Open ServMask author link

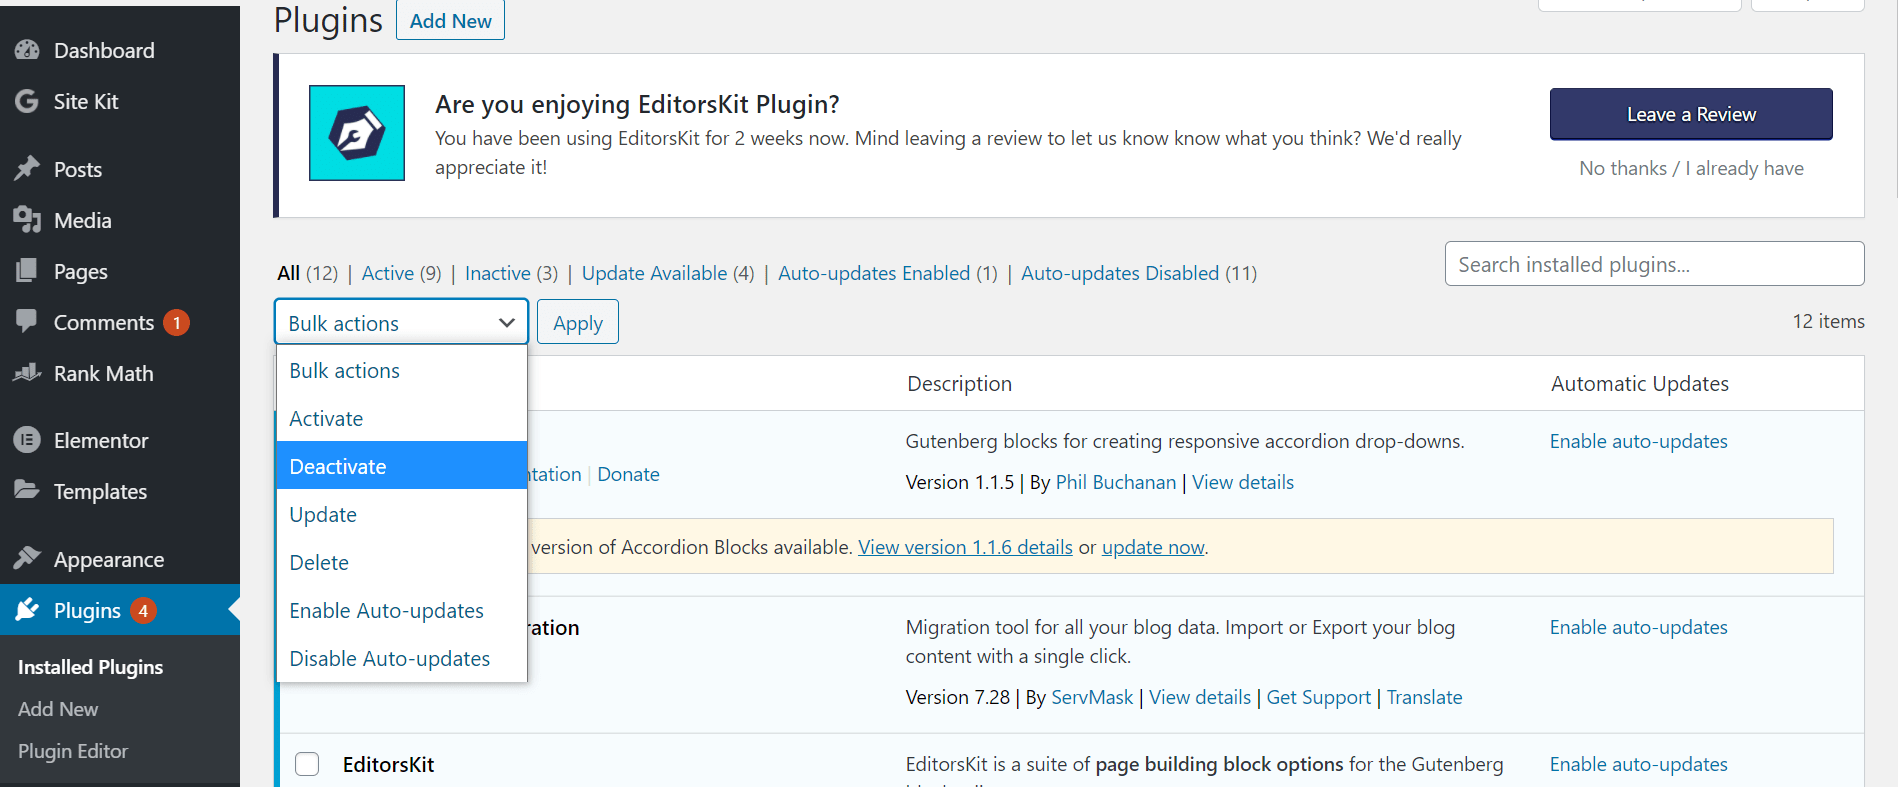tap(1092, 697)
